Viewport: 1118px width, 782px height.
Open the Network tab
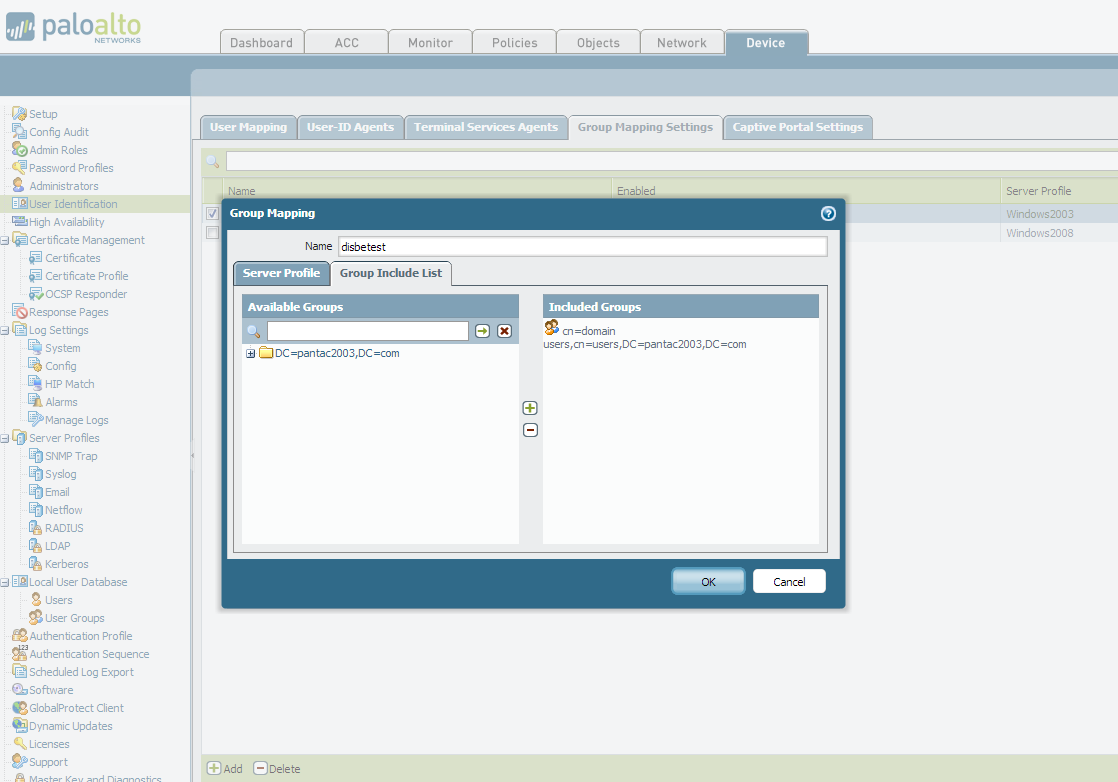[682, 42]
